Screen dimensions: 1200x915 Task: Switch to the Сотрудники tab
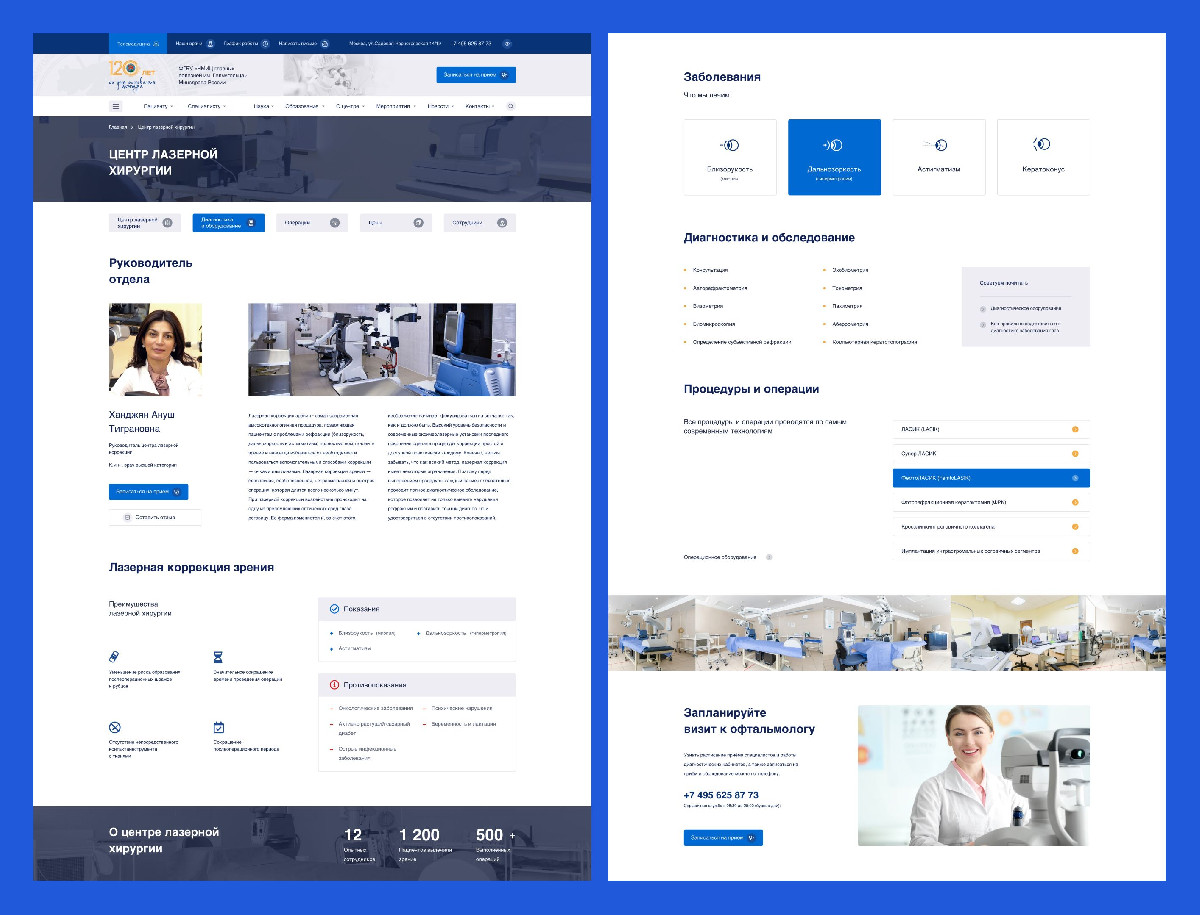click(x=479, y=223)
